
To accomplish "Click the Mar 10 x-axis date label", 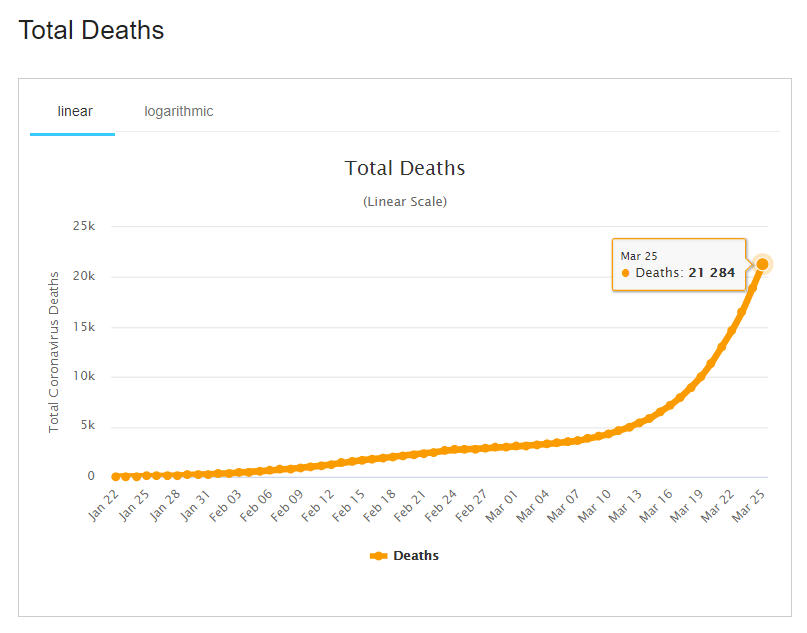I will [595, 505].
